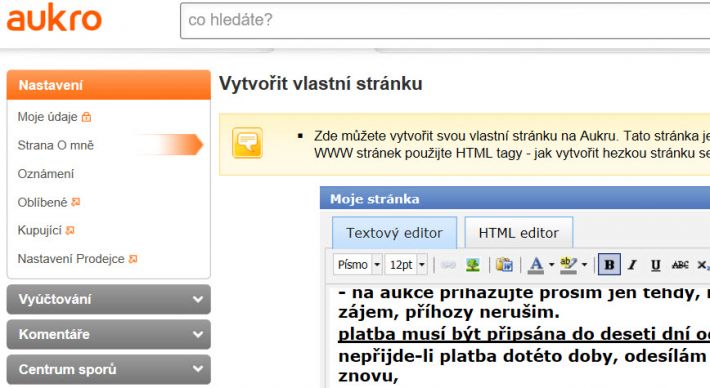Switch to the HTML editor tab
Viewport: 710px width, 388px height.
tap(519, 233)
